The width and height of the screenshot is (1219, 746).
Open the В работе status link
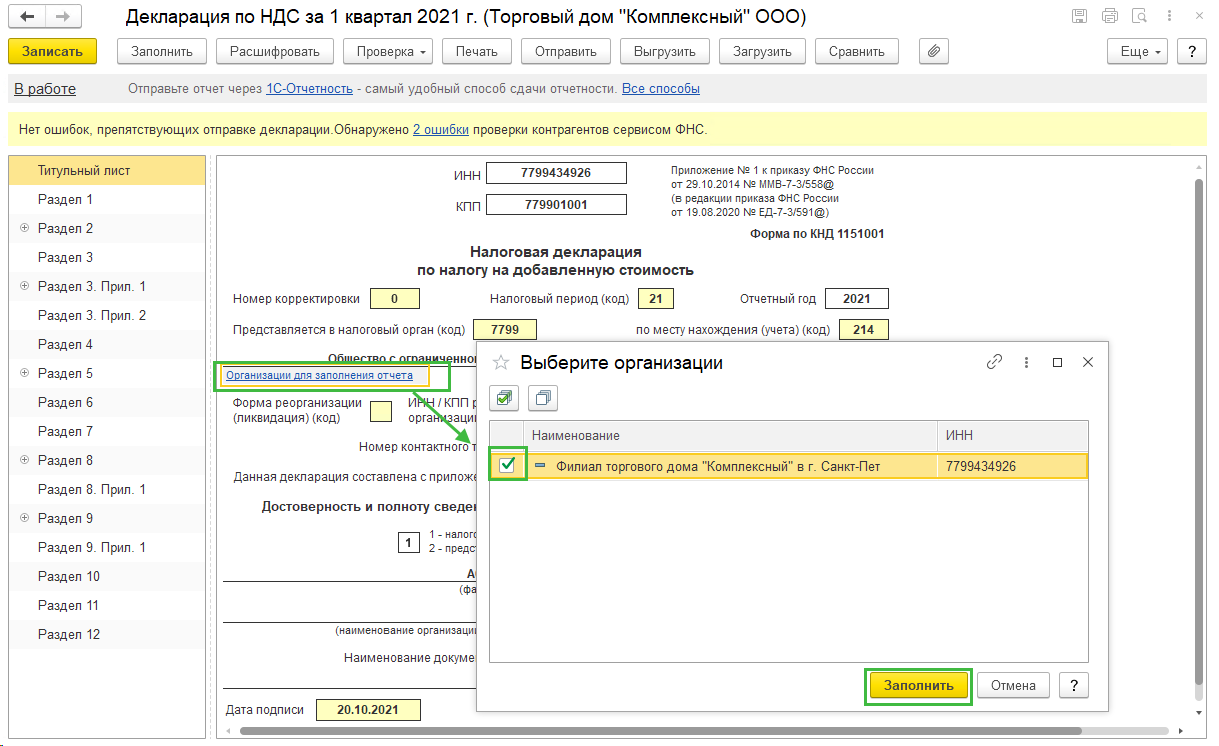[x=45, y=89]
